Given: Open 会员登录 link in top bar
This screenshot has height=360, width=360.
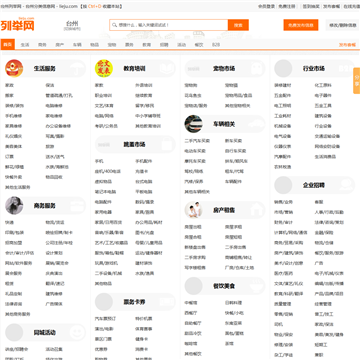Looking at the screenshot, I should point(266,6).
